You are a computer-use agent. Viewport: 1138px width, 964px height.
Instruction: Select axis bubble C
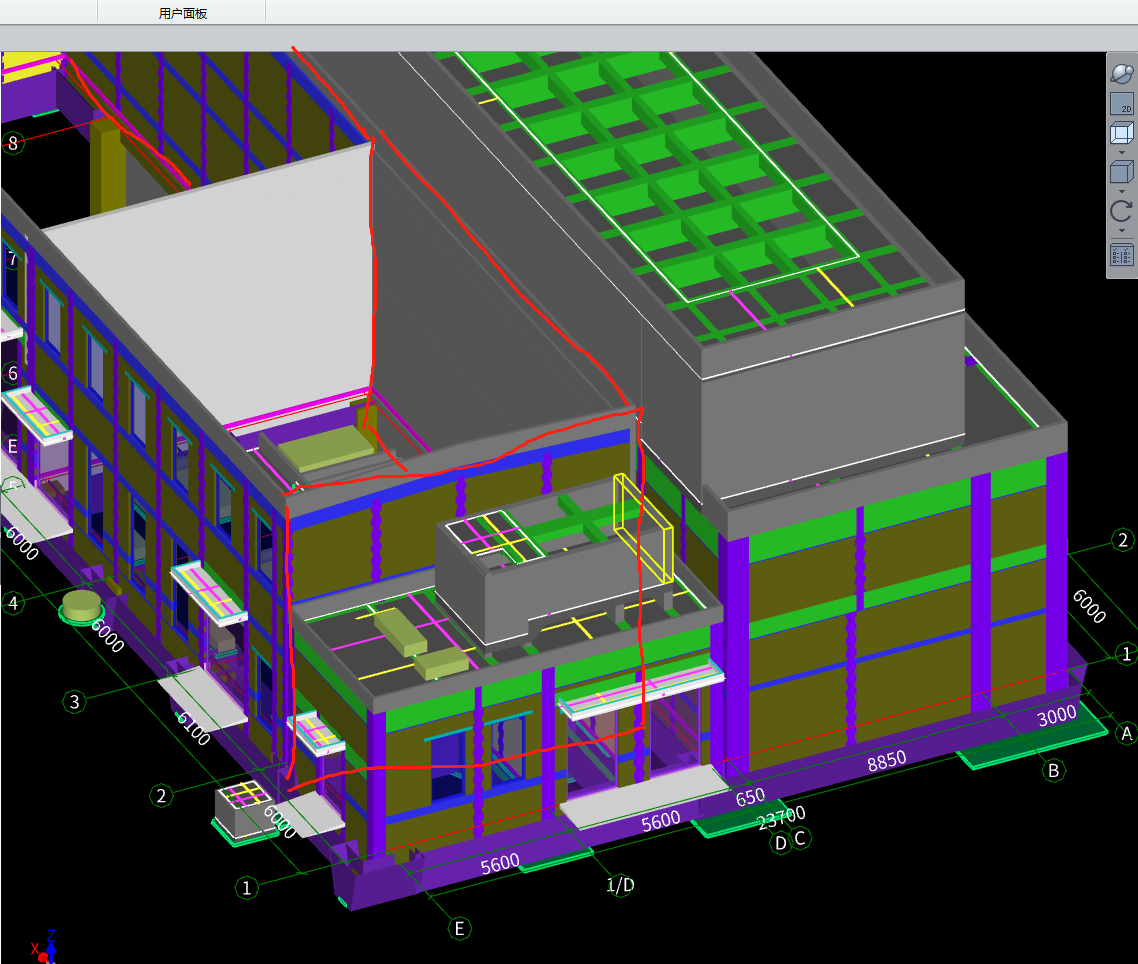pyautogui.click(x=800, y=838)
